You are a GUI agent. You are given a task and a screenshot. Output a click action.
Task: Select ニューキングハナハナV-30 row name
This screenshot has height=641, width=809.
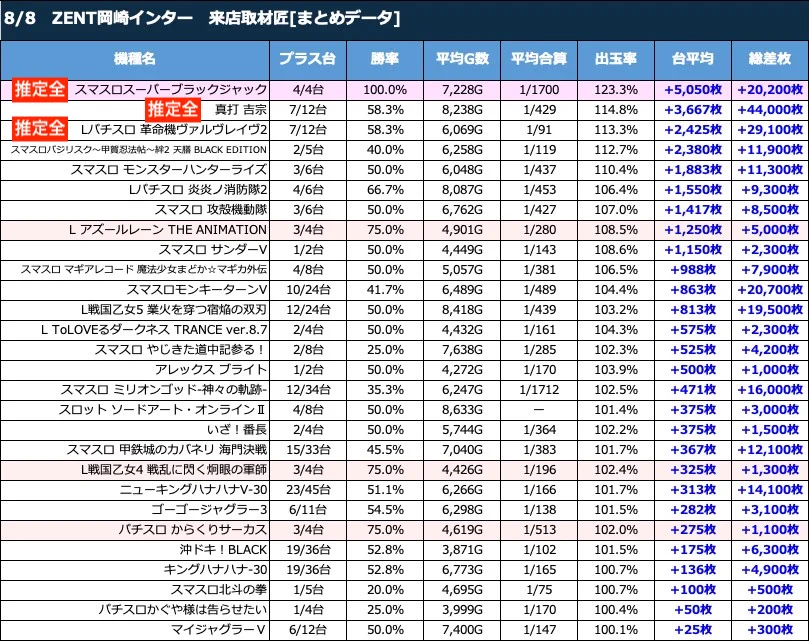point(193,490)
